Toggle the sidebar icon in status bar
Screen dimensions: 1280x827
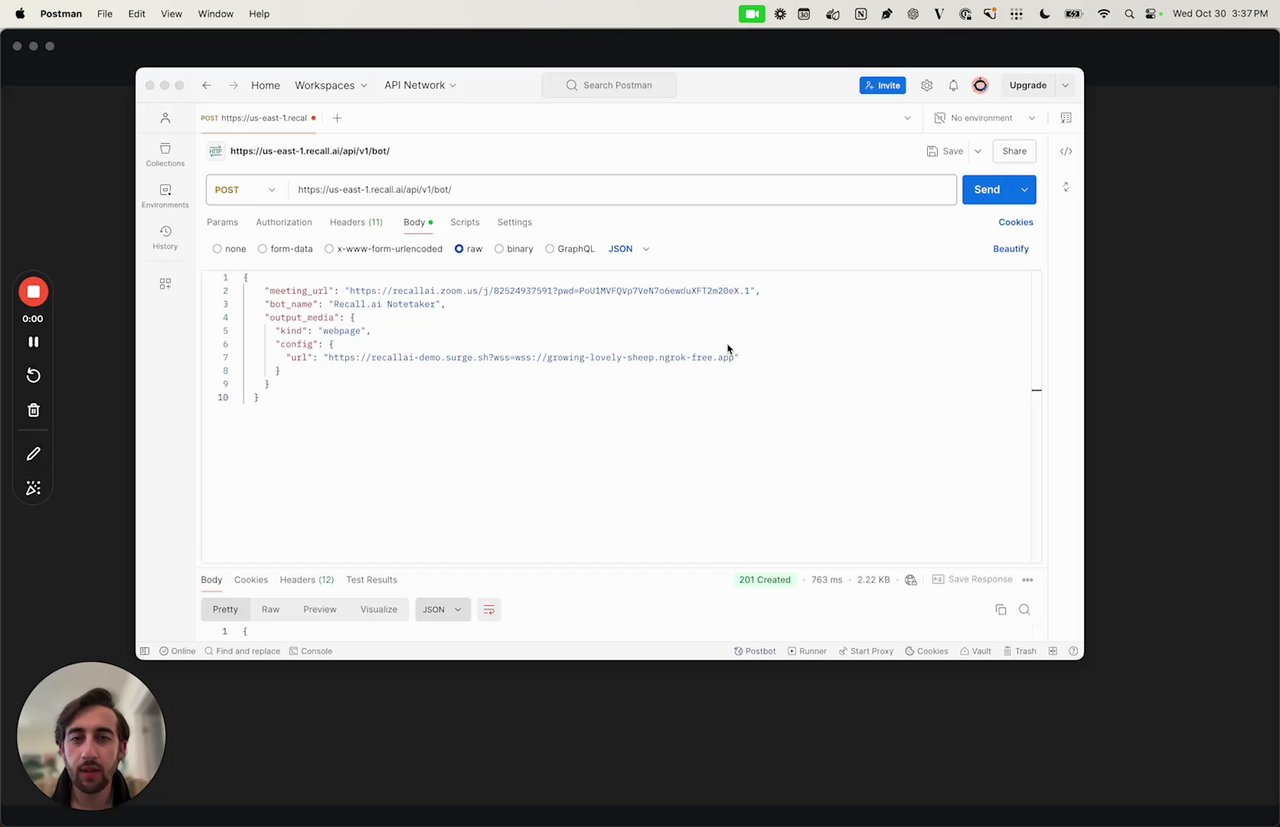point(145,651)
